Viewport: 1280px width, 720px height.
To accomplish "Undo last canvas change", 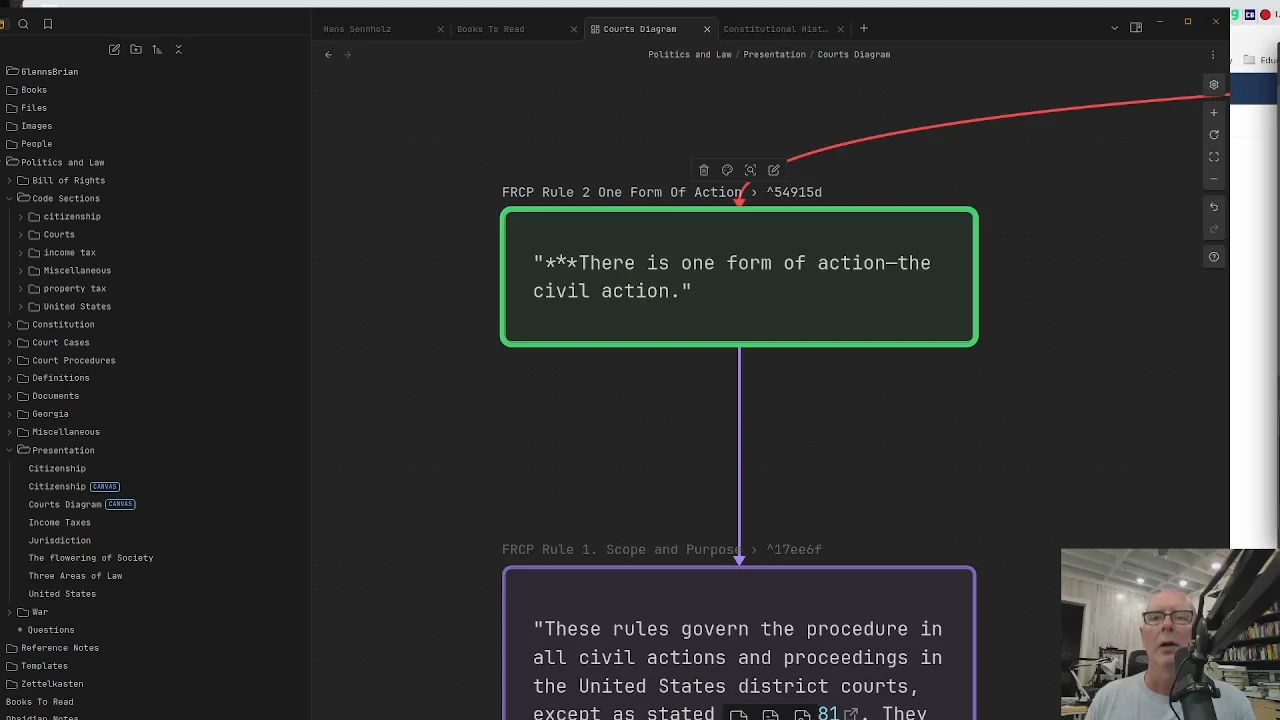I will pos(1214,207).
